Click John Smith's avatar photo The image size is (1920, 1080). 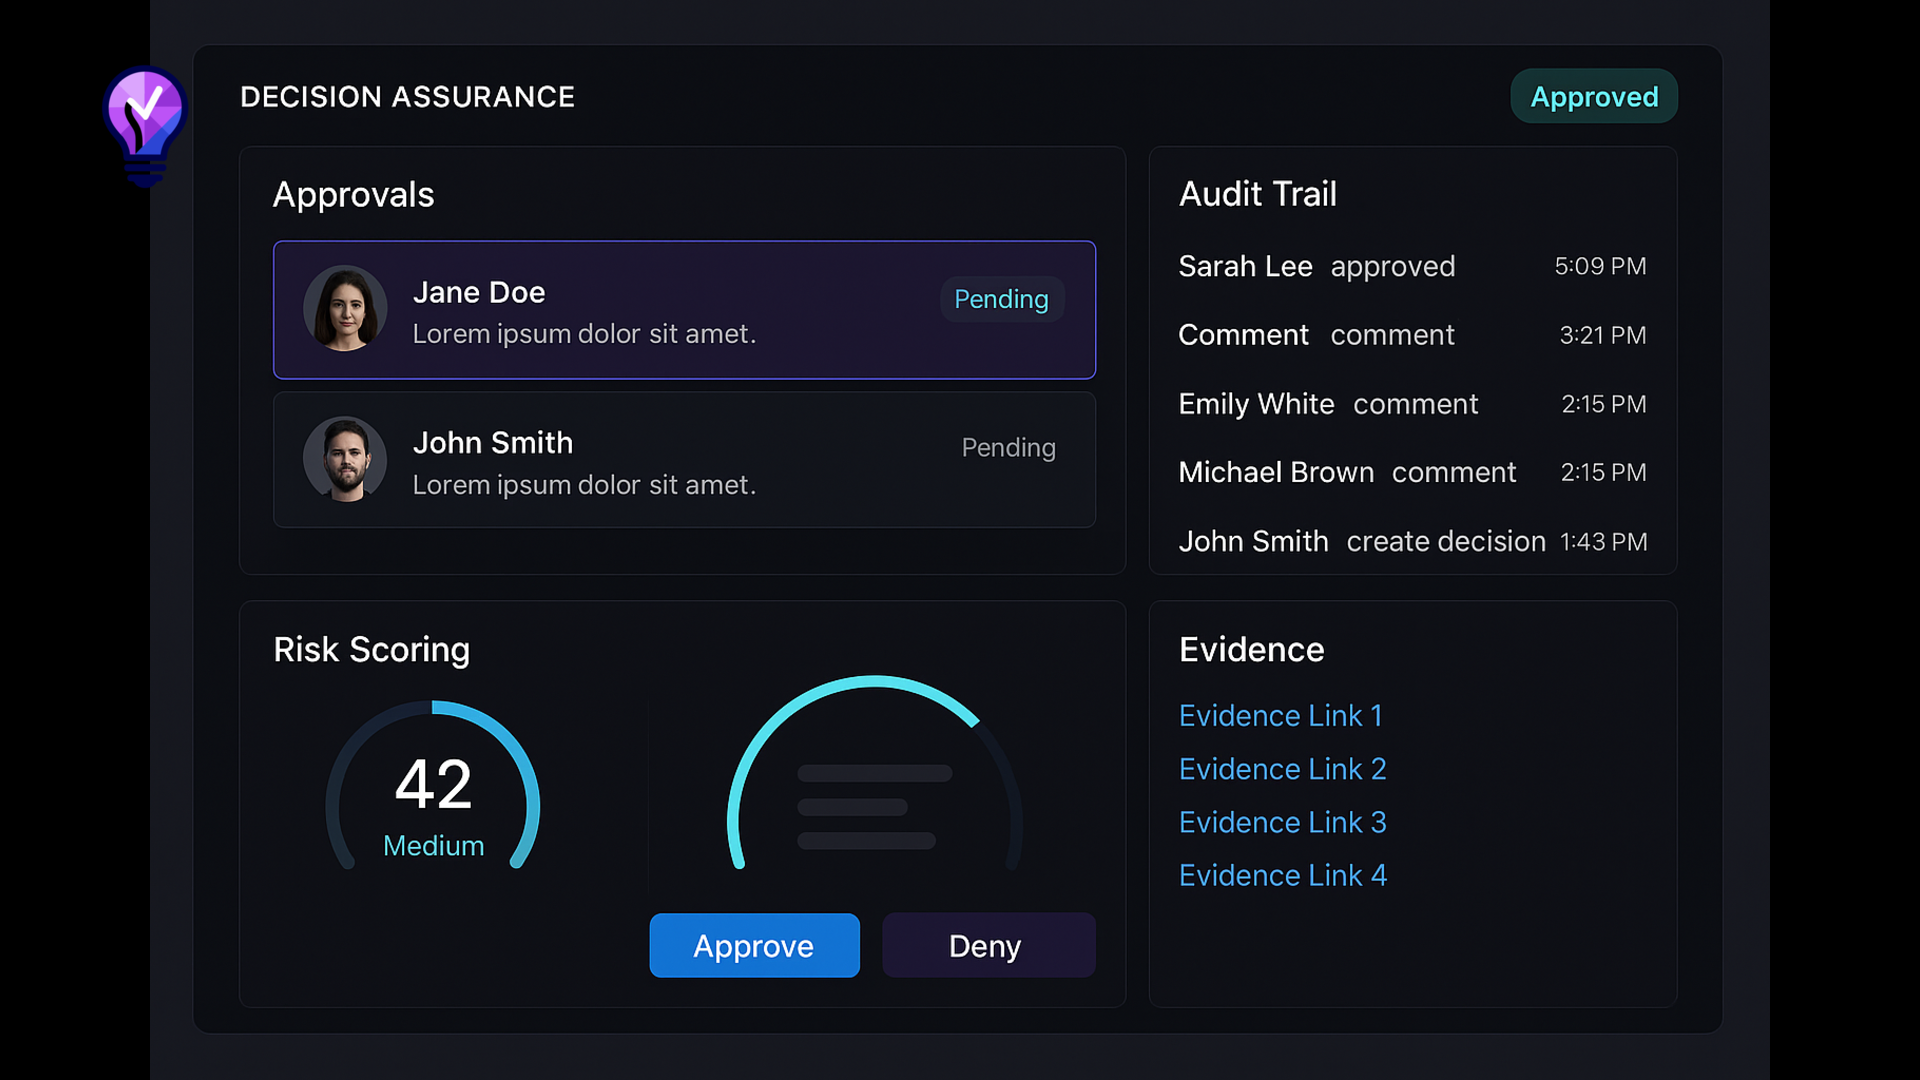coord(345,459)
